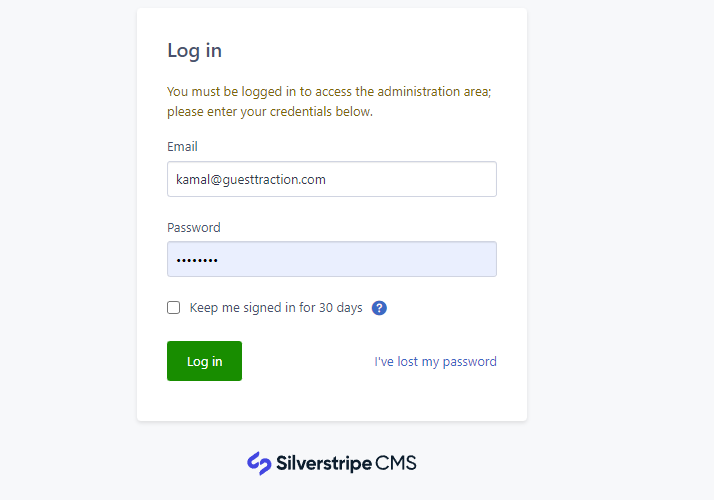This screenshot has height=500, width=714.
Task: Place cursor after the masked password dots
Action: (219, 260)
